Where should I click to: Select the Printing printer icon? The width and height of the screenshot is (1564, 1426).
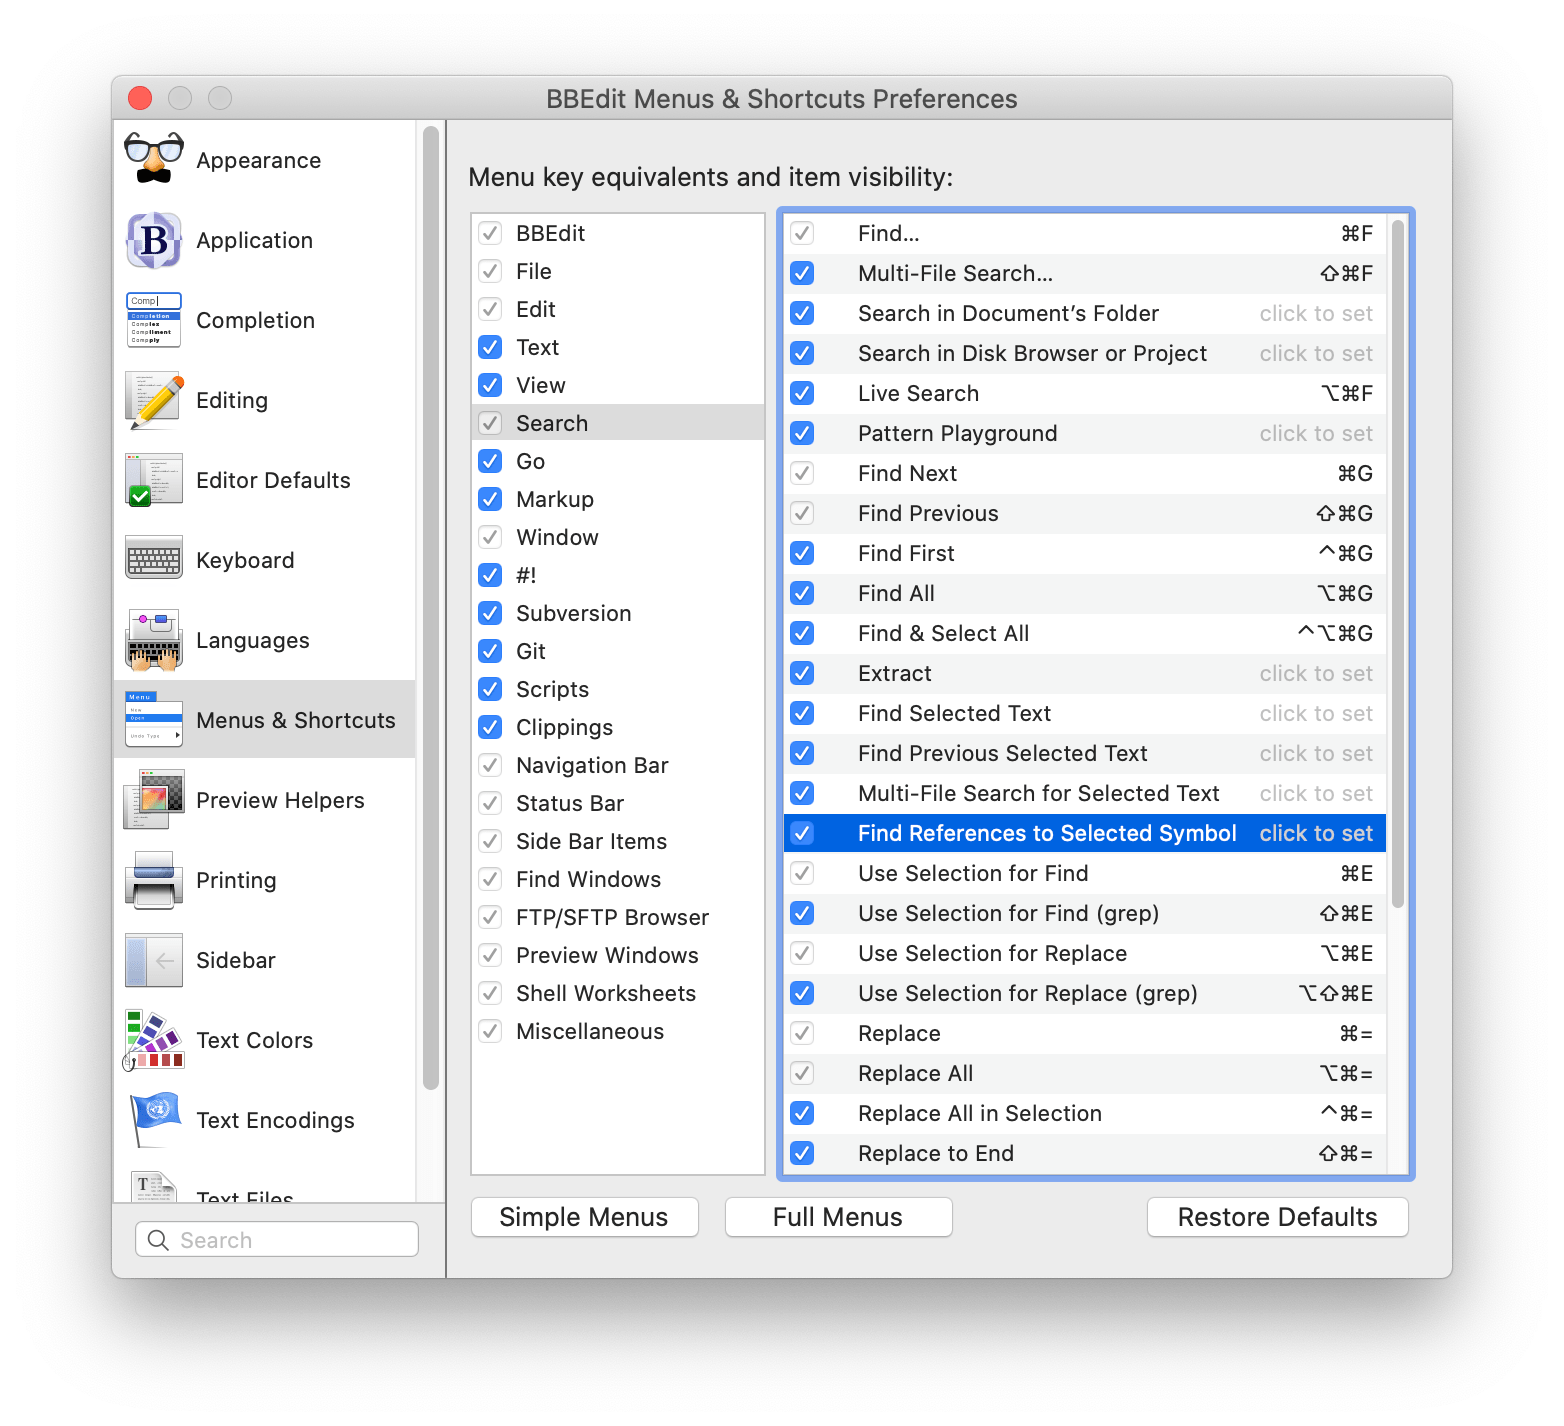[154, 880]
